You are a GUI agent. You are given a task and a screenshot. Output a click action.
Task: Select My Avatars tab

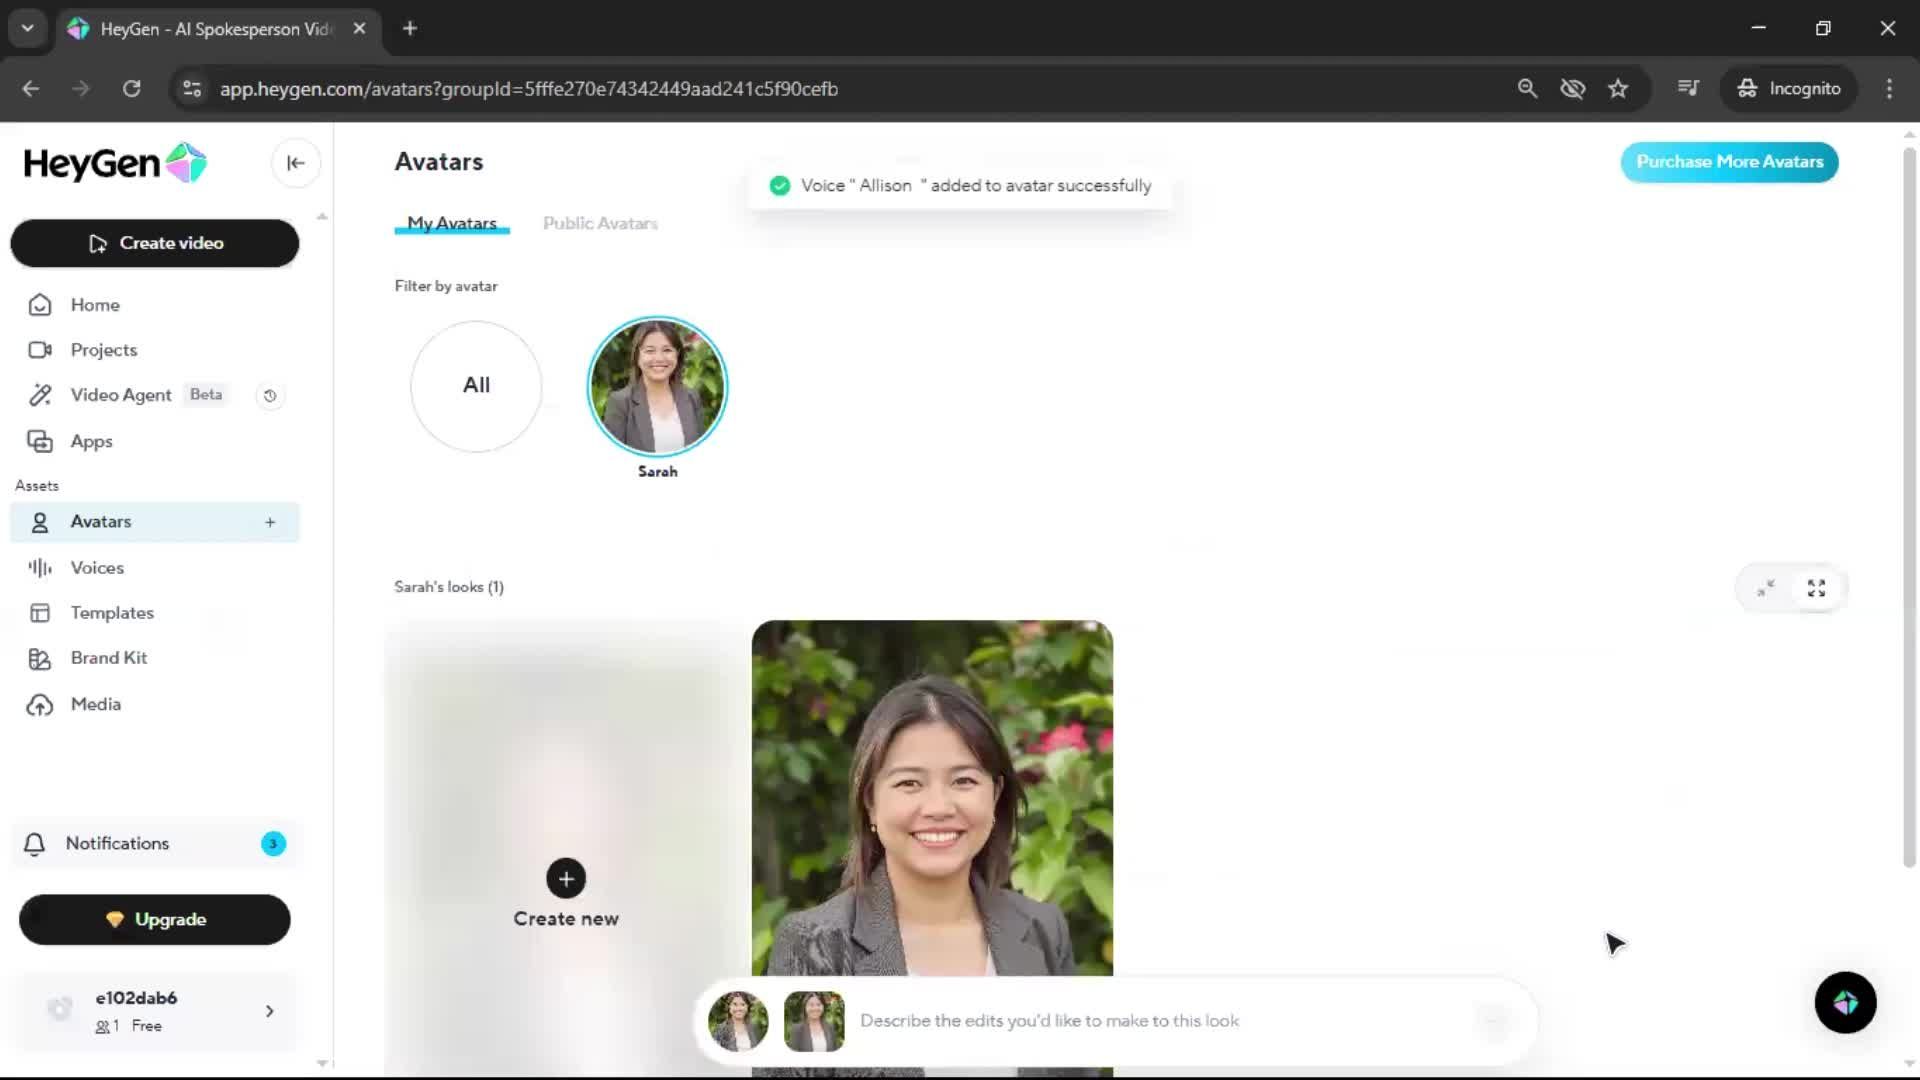pos(452,223)
